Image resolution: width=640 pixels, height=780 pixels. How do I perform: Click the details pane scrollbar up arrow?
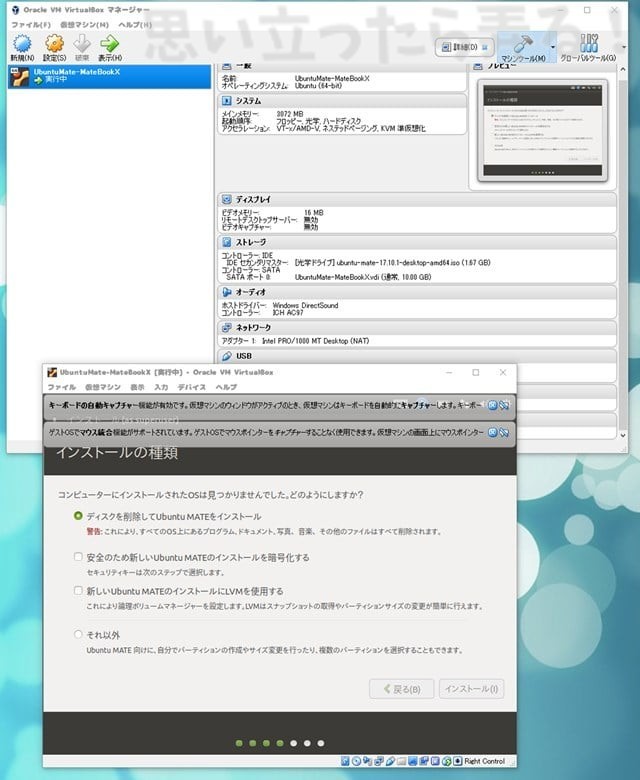(x=623, y=70)
